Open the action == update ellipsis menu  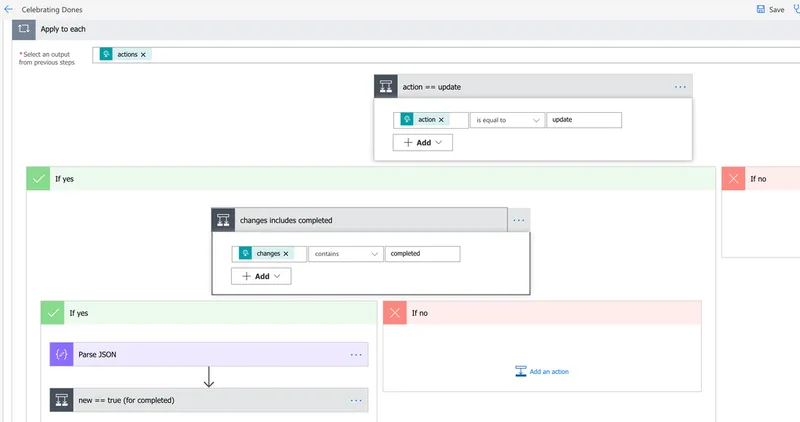tap(680, 87)
